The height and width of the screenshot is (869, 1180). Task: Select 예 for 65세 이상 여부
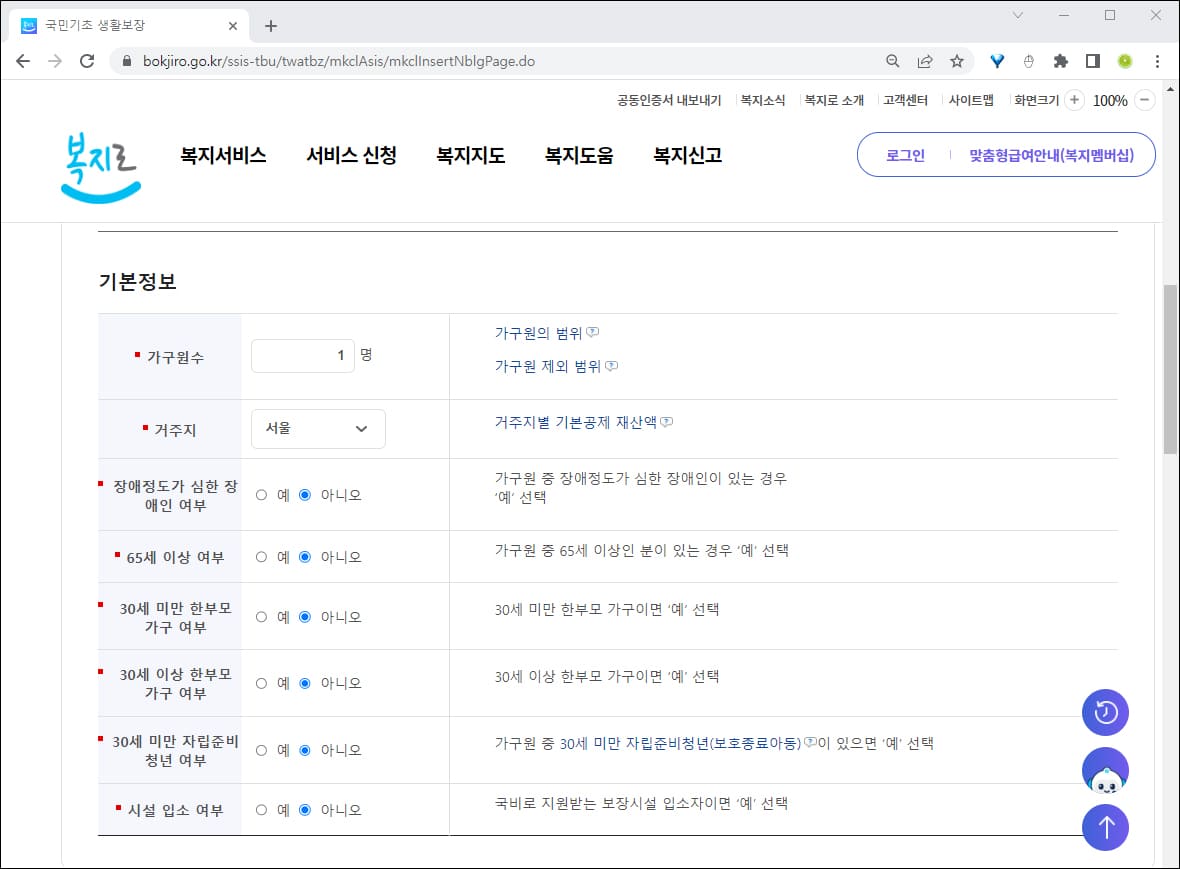[261, 556]
